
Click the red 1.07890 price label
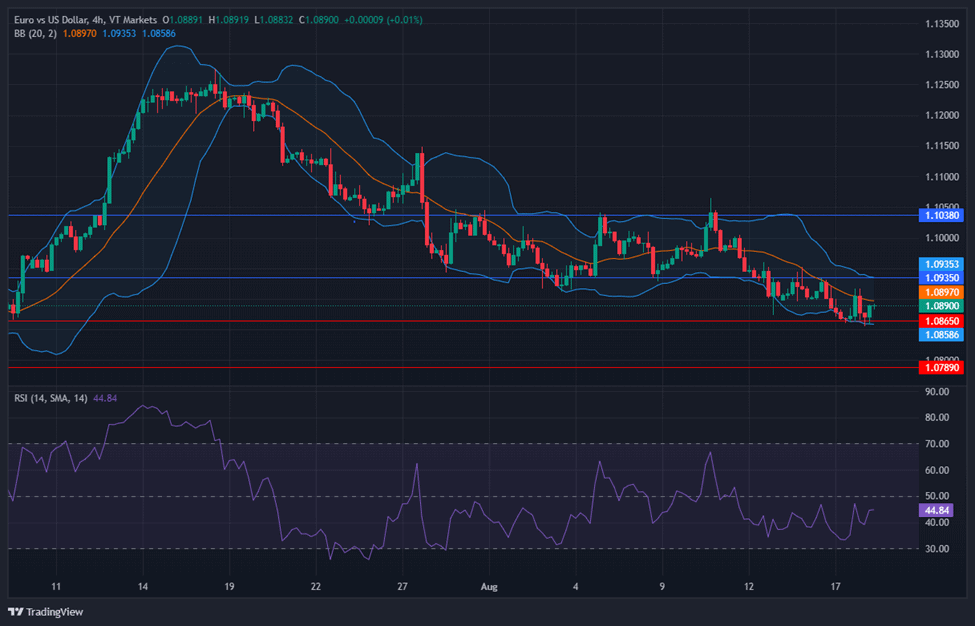click(x=941, y=368)
